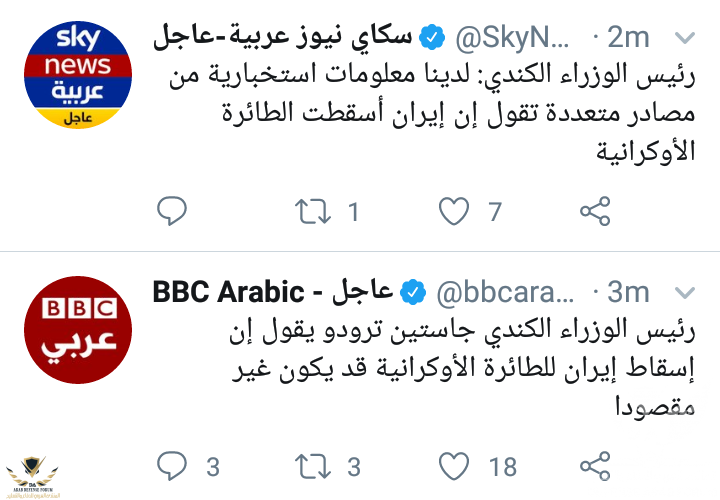
Task: Share the Sky News Arabia tweet
Action: (x=596, y=211)
